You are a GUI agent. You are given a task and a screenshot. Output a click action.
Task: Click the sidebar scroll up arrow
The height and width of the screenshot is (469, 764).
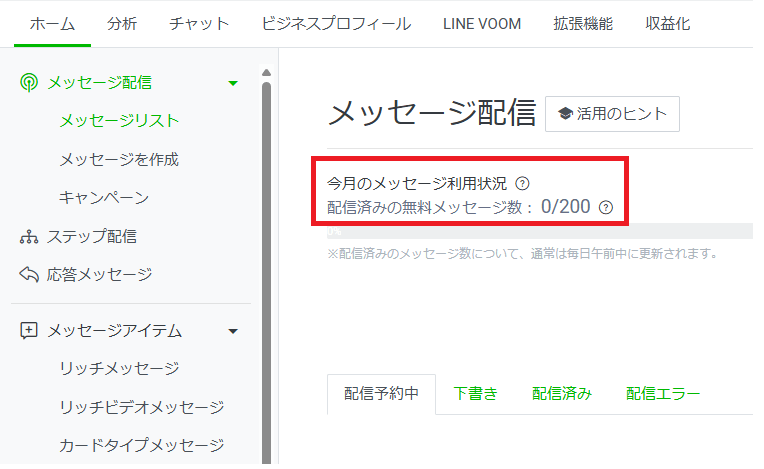(x=266, y=72)
